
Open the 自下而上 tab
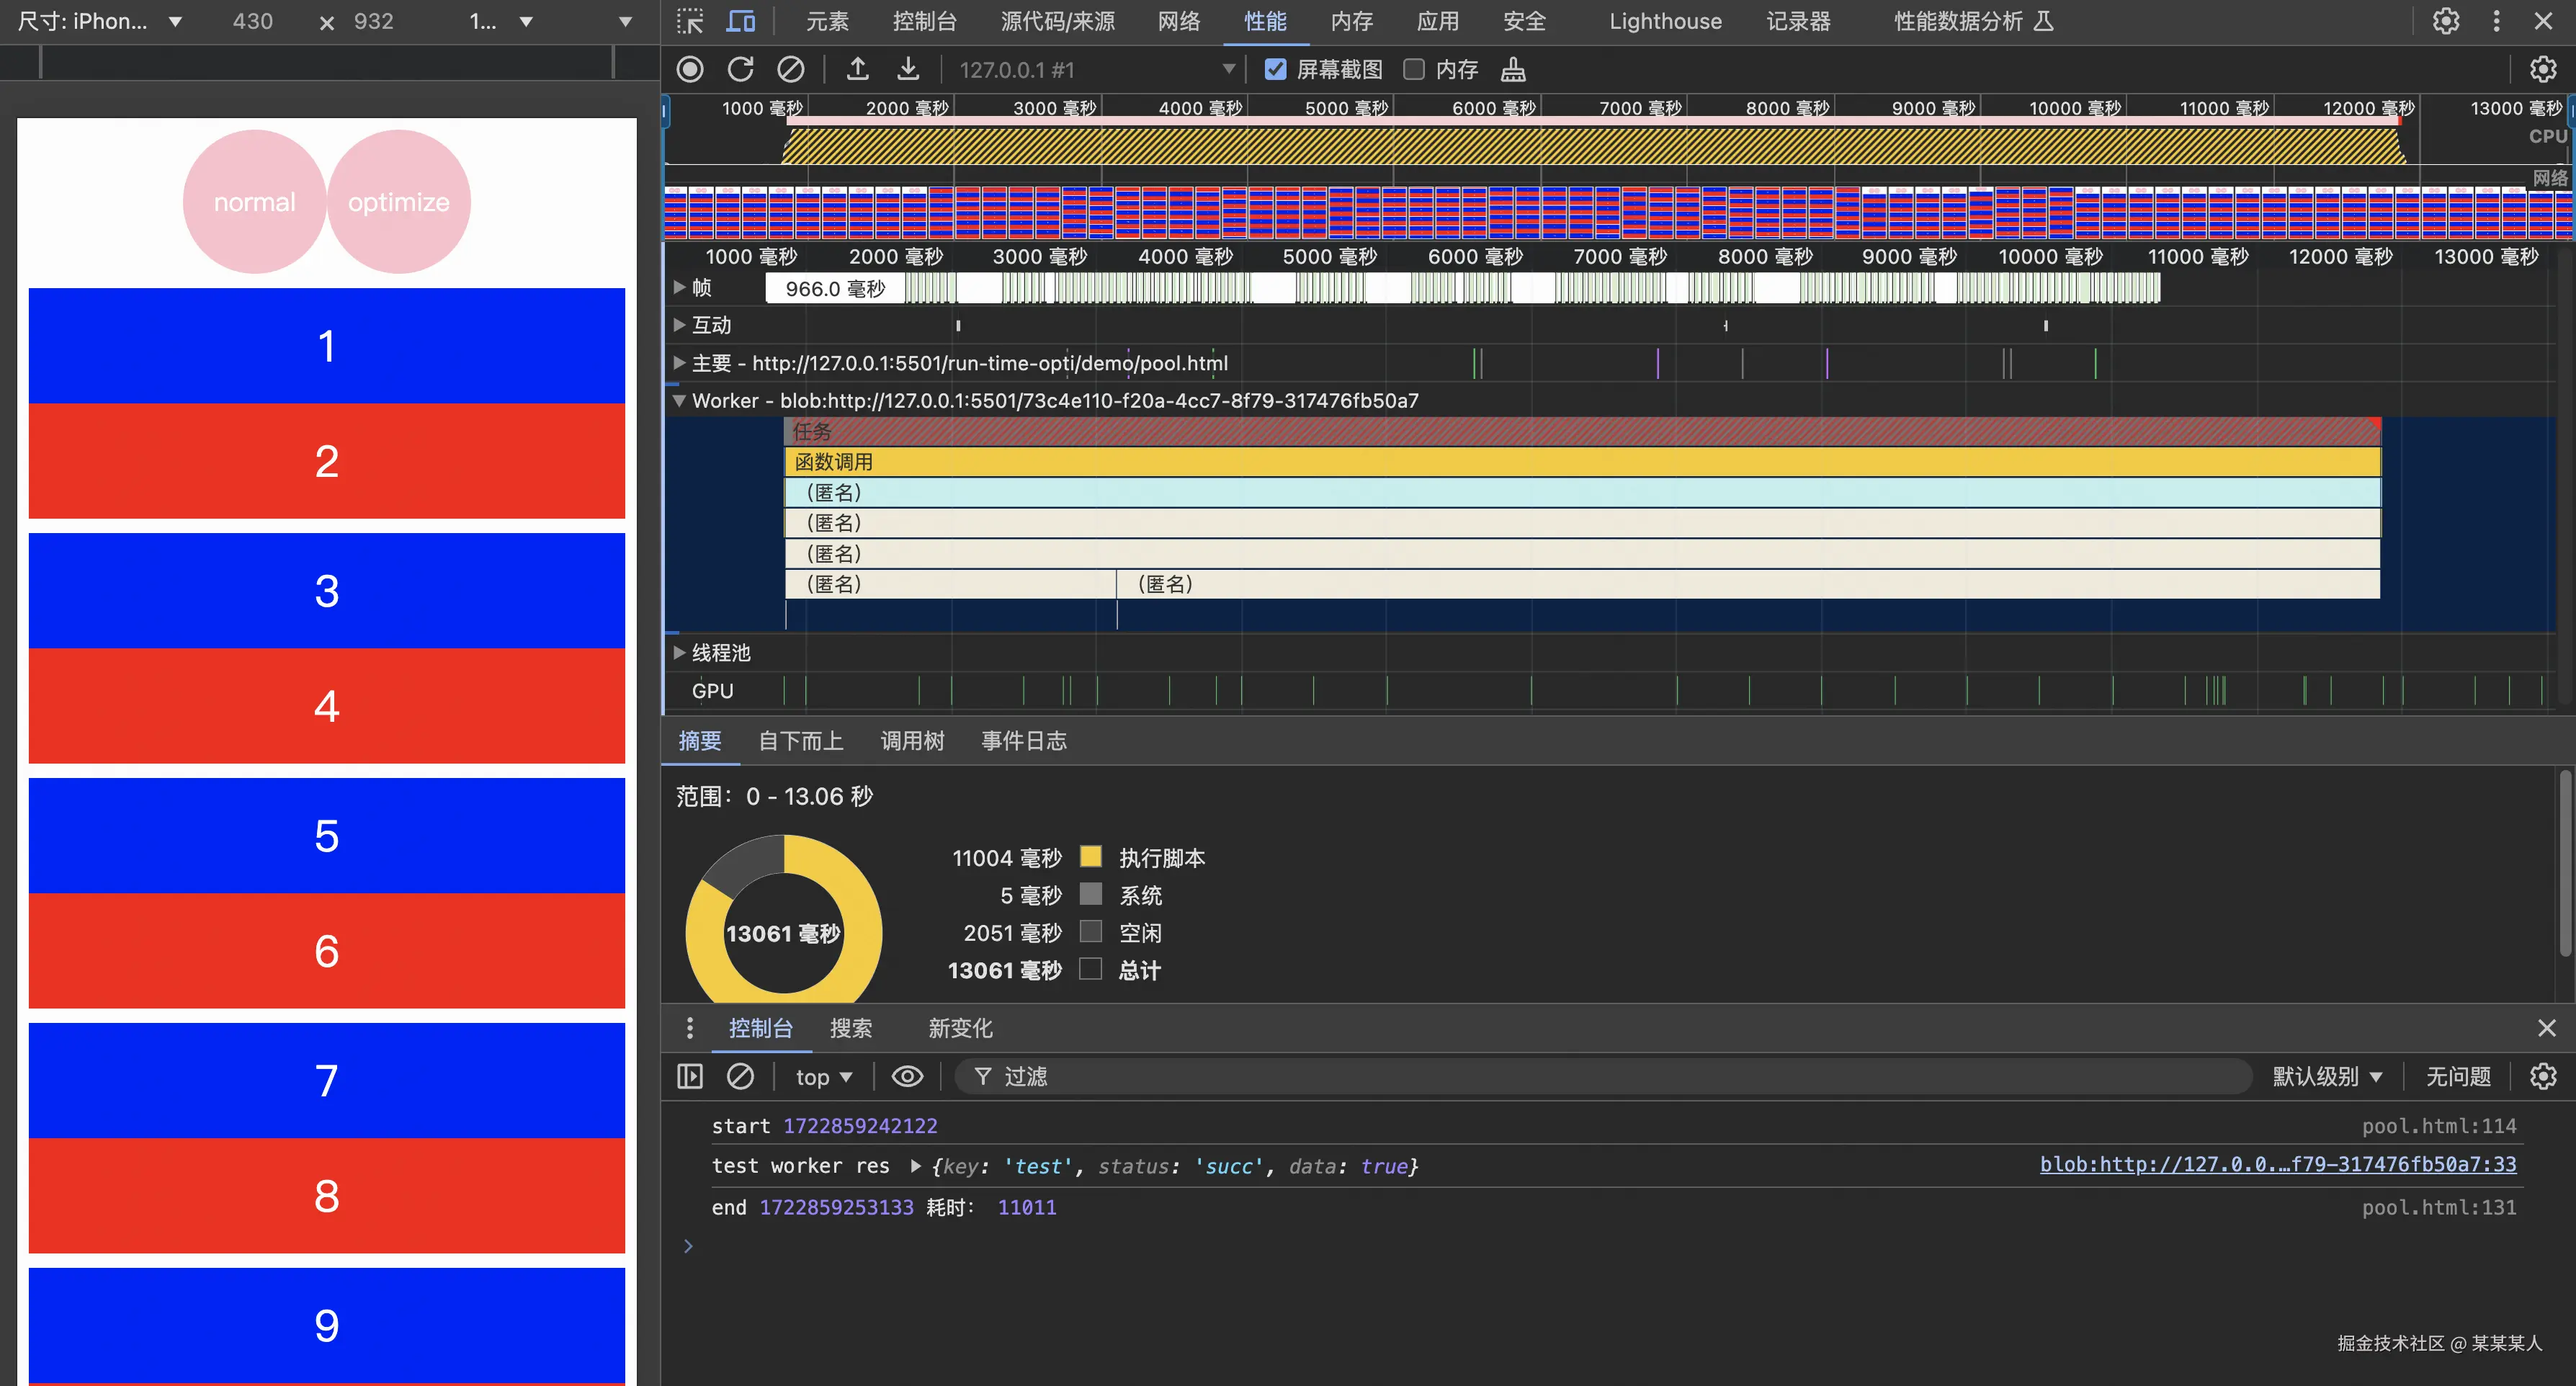(800, 740)
